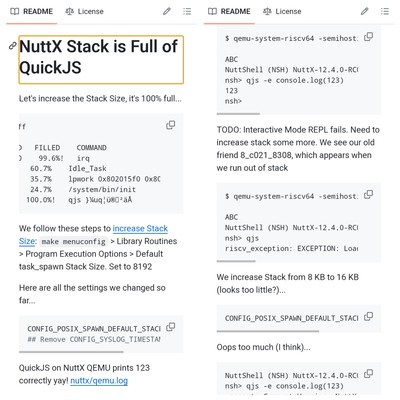Copy the left pane CONFIG_POSIX_SPAWN settings block
400x400 pixels.
pyautogui.click(x=170, y=327)
